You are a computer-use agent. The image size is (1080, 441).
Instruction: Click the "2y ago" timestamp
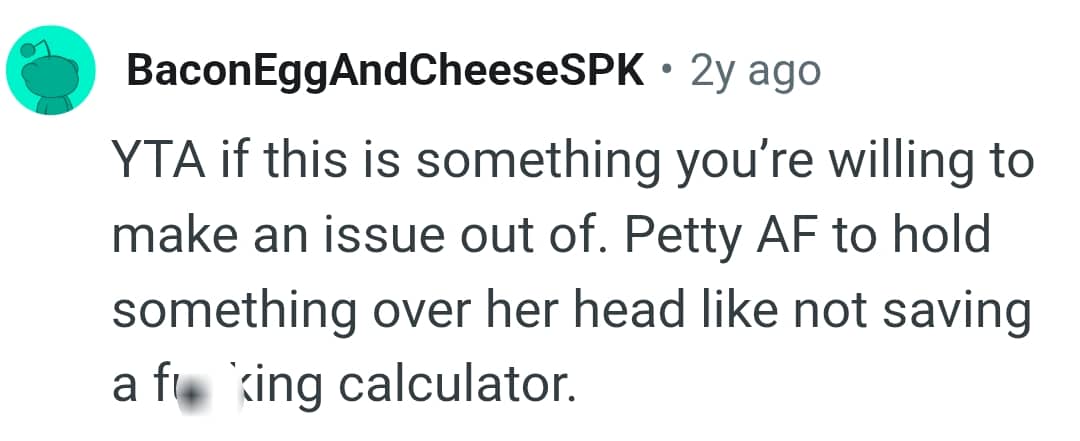click(x=756, y=71)
